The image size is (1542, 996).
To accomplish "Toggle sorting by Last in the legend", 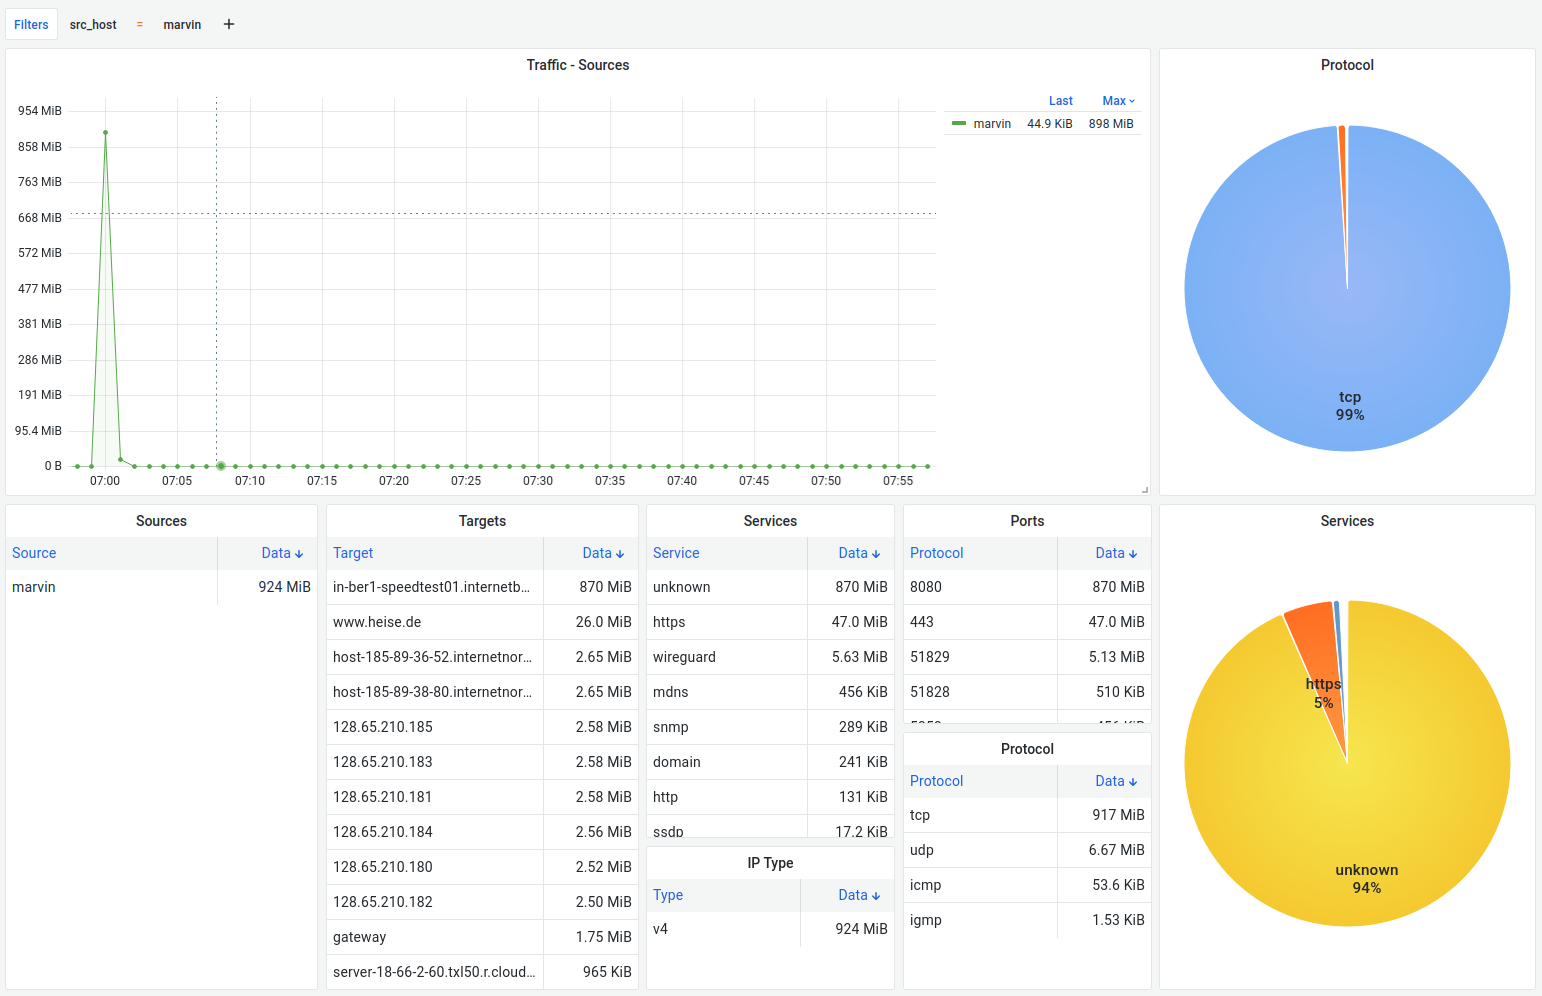I will [x=1061, y=100].
